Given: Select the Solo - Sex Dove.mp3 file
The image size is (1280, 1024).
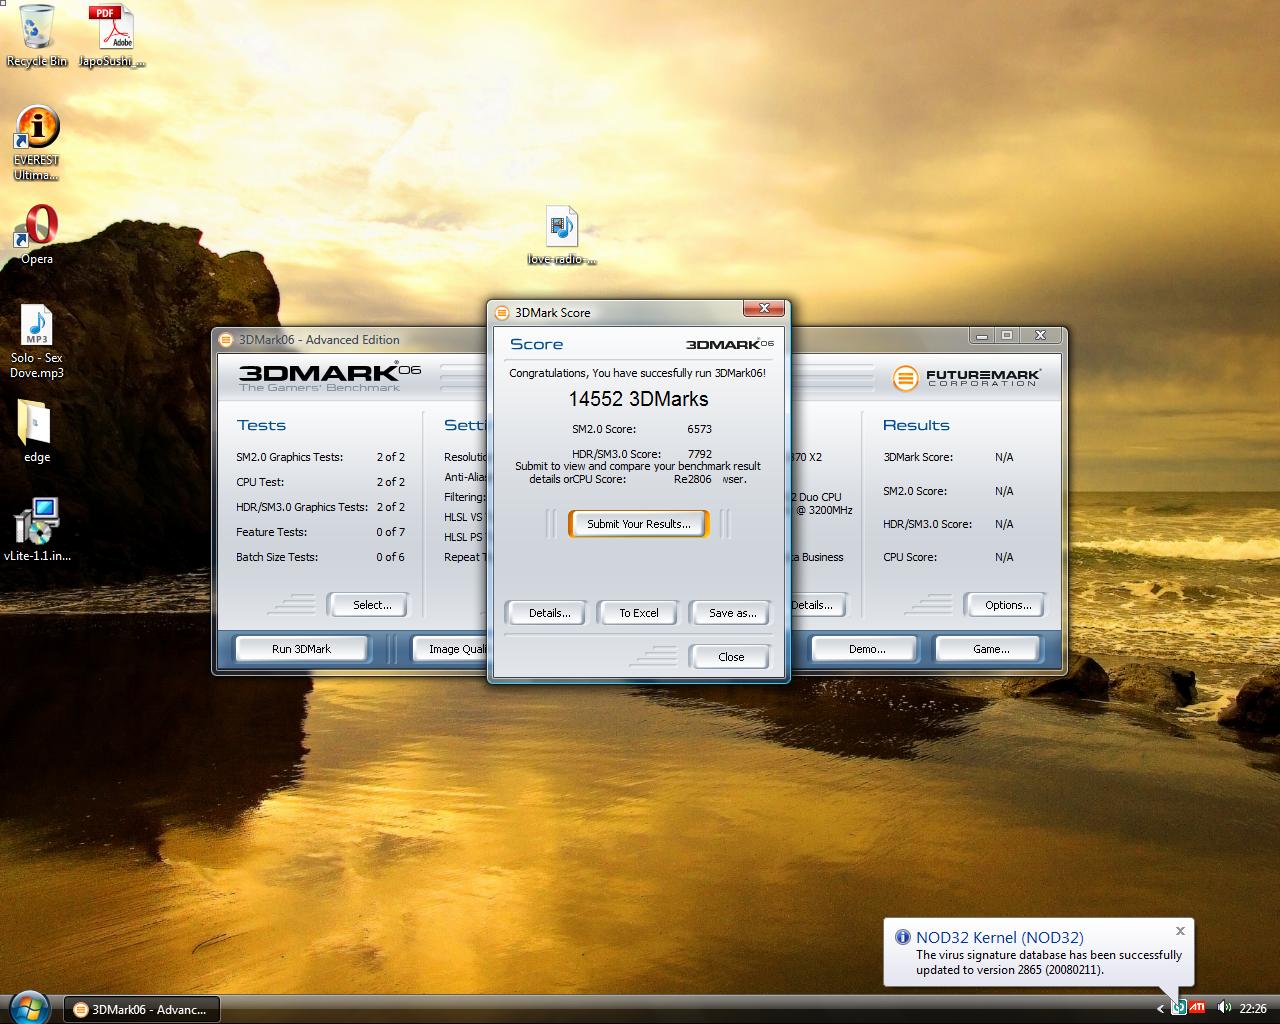Looking at the screenshot, I should pyautogui.click(x=37, y=342).
